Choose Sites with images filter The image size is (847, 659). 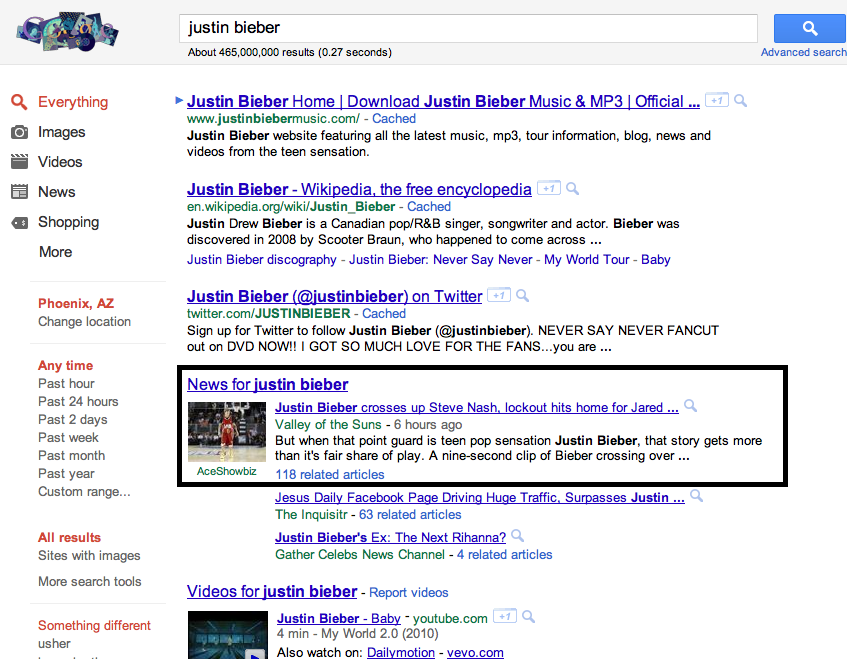pyautogui.click(x=89, y=556)
